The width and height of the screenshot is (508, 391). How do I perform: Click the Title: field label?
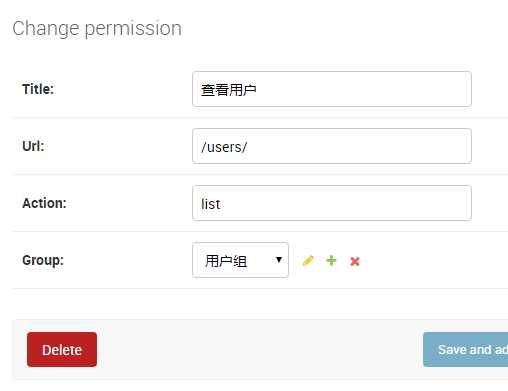(38, 89)
